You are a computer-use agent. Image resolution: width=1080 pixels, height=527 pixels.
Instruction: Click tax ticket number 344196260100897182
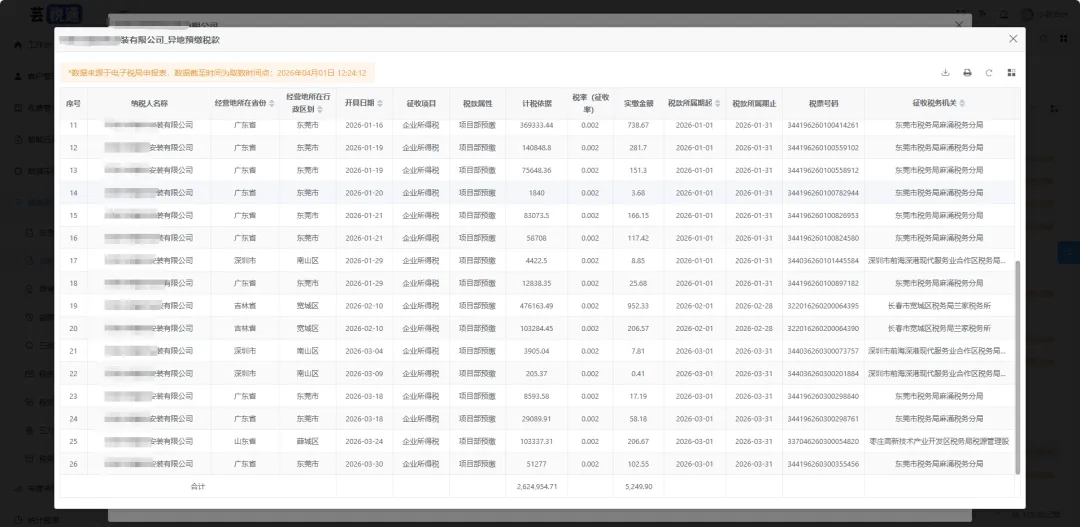pos(823,283)
